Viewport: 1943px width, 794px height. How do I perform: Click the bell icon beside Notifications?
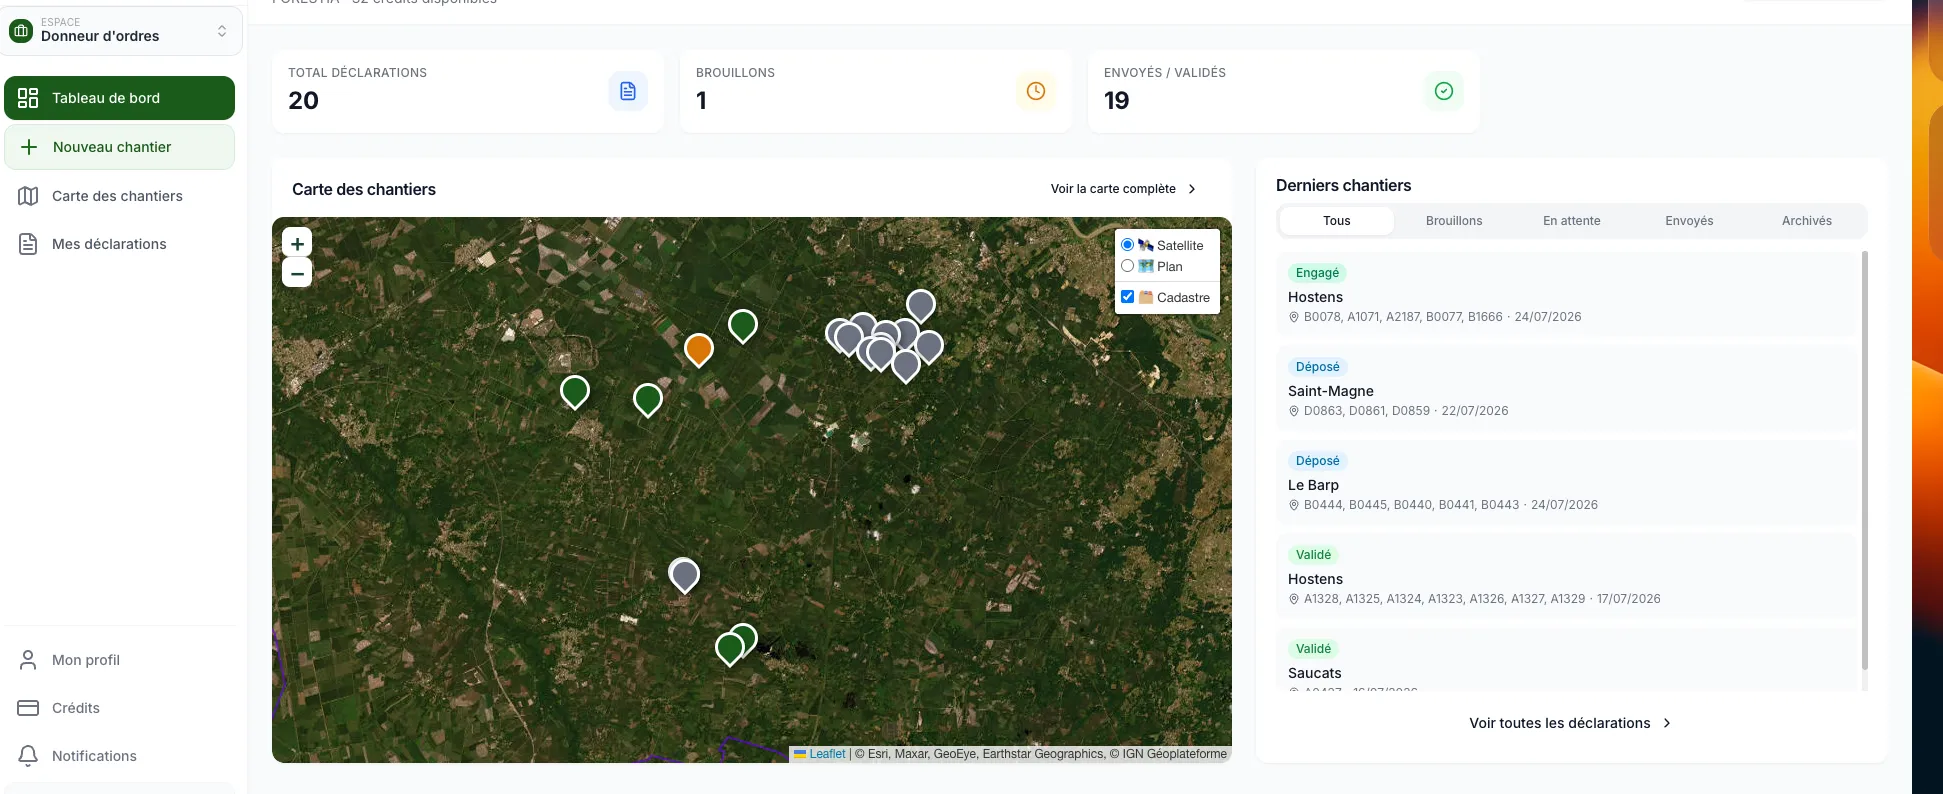[x=28, y=756]
